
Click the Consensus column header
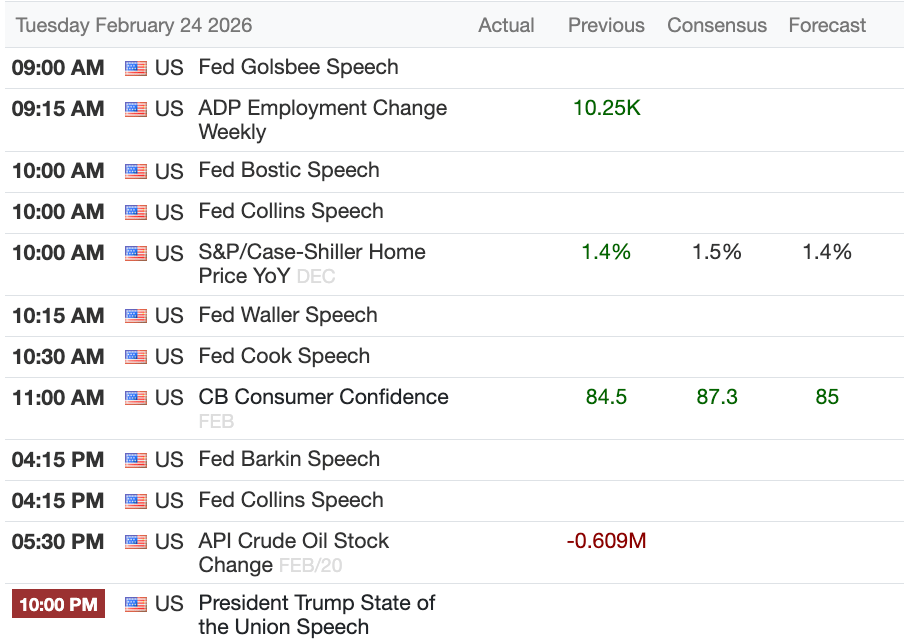(x=717, y=25)
